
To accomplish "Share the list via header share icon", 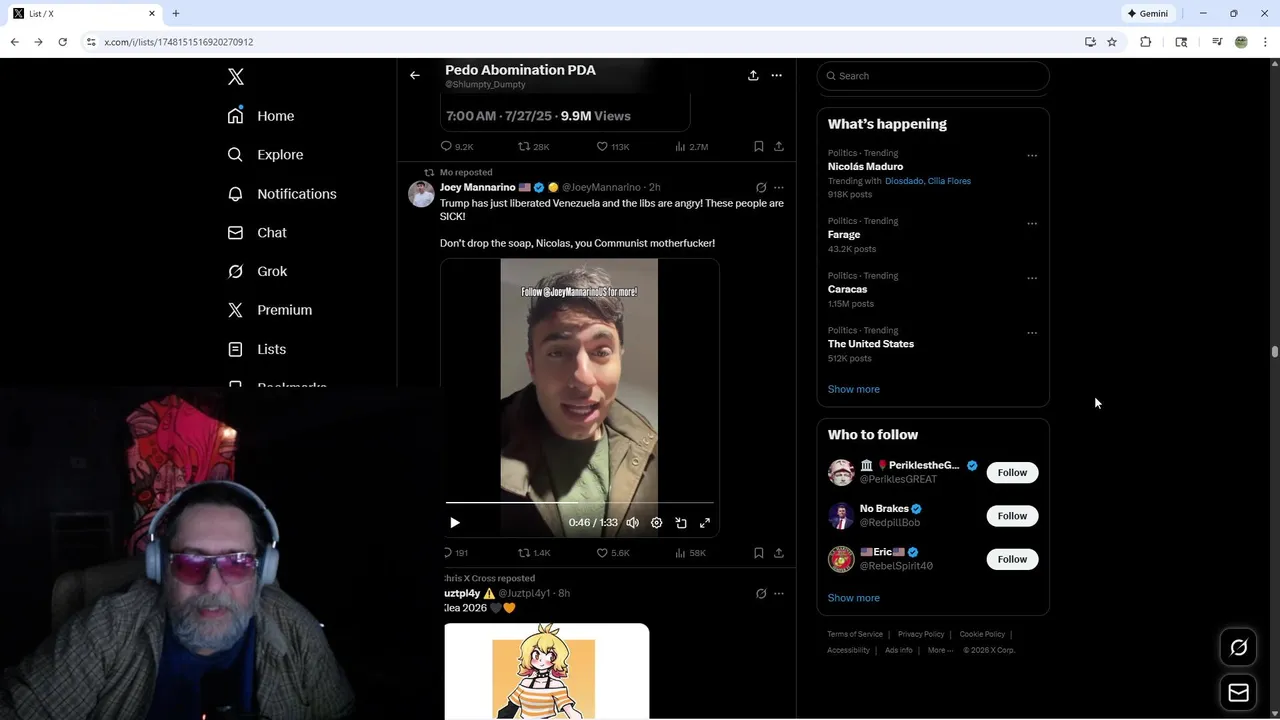I will 753,75.
